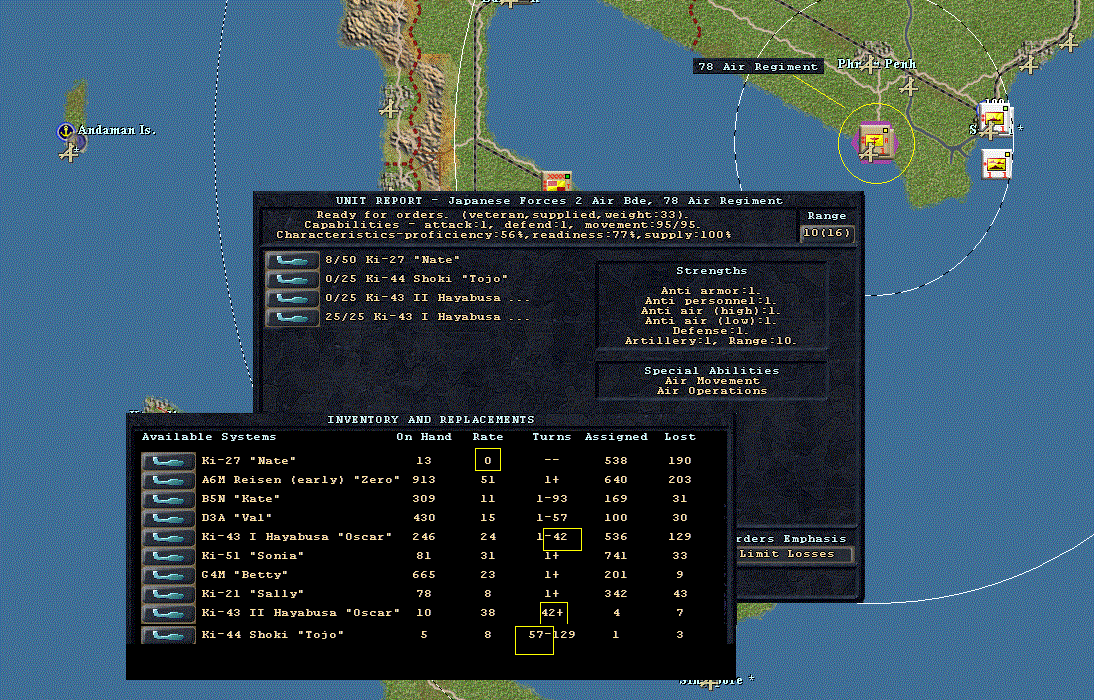Screen dimensions: 1094x700
Task: Click the Ki-44 Shoki "Tojo" unit report icon
Action: (292, 279)
